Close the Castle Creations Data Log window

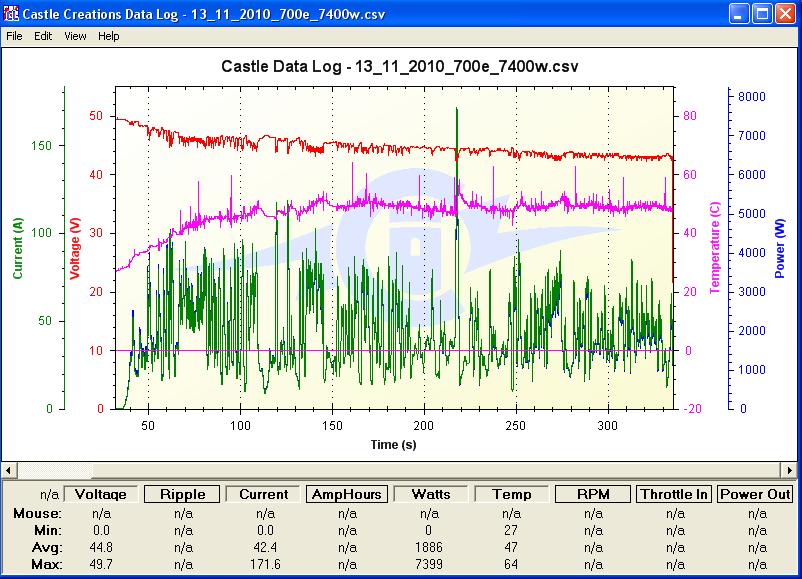coord(785,14)
